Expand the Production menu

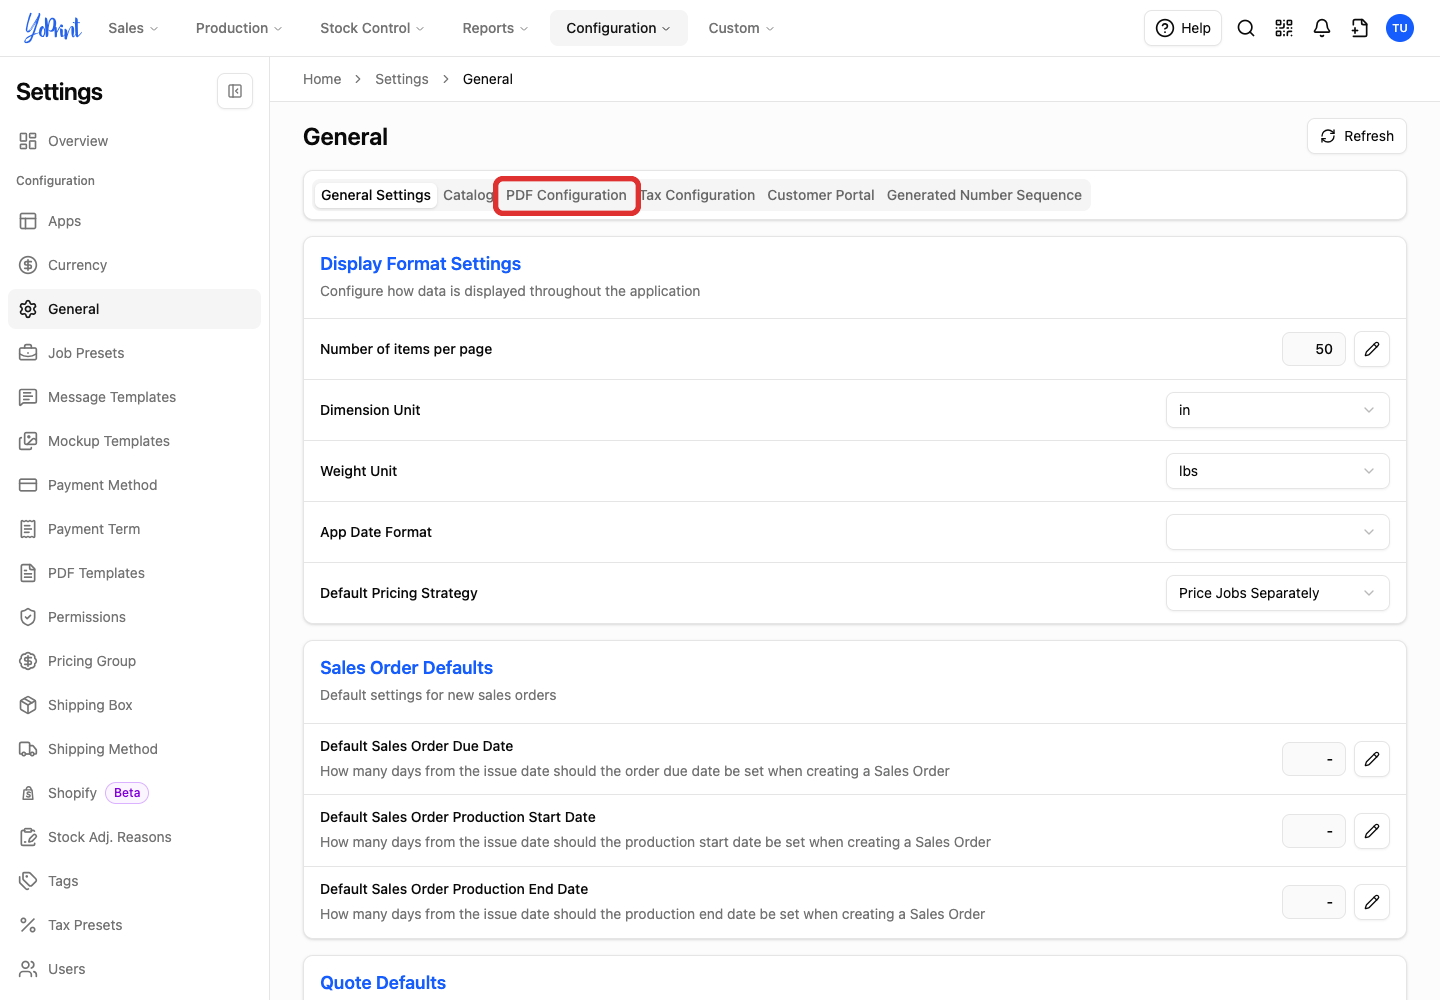point(239,28)
